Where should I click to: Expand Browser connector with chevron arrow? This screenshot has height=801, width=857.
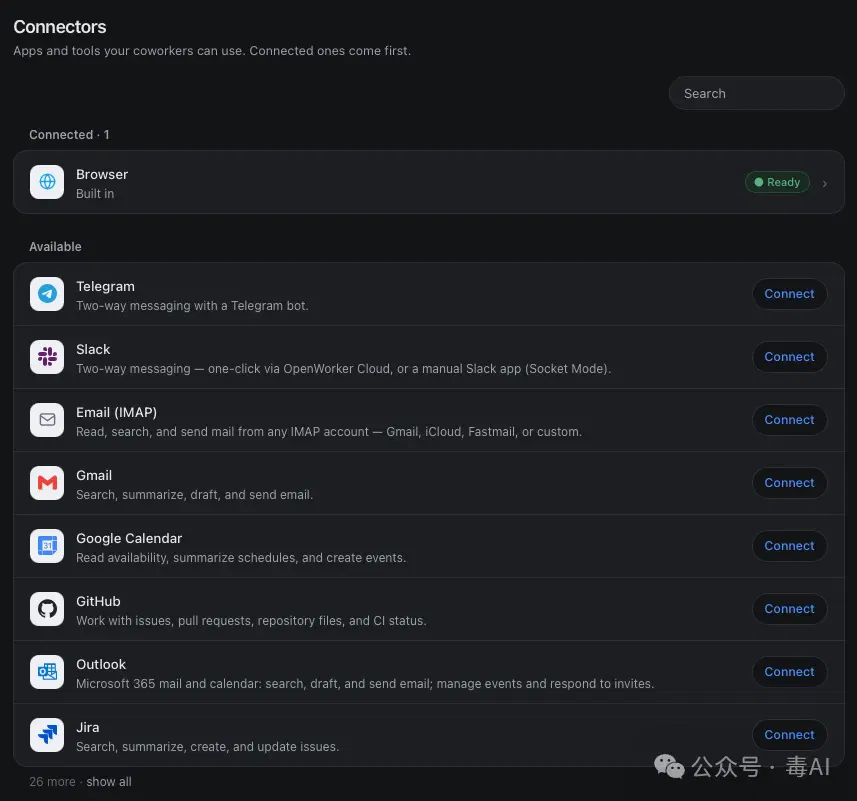[825, 184]
